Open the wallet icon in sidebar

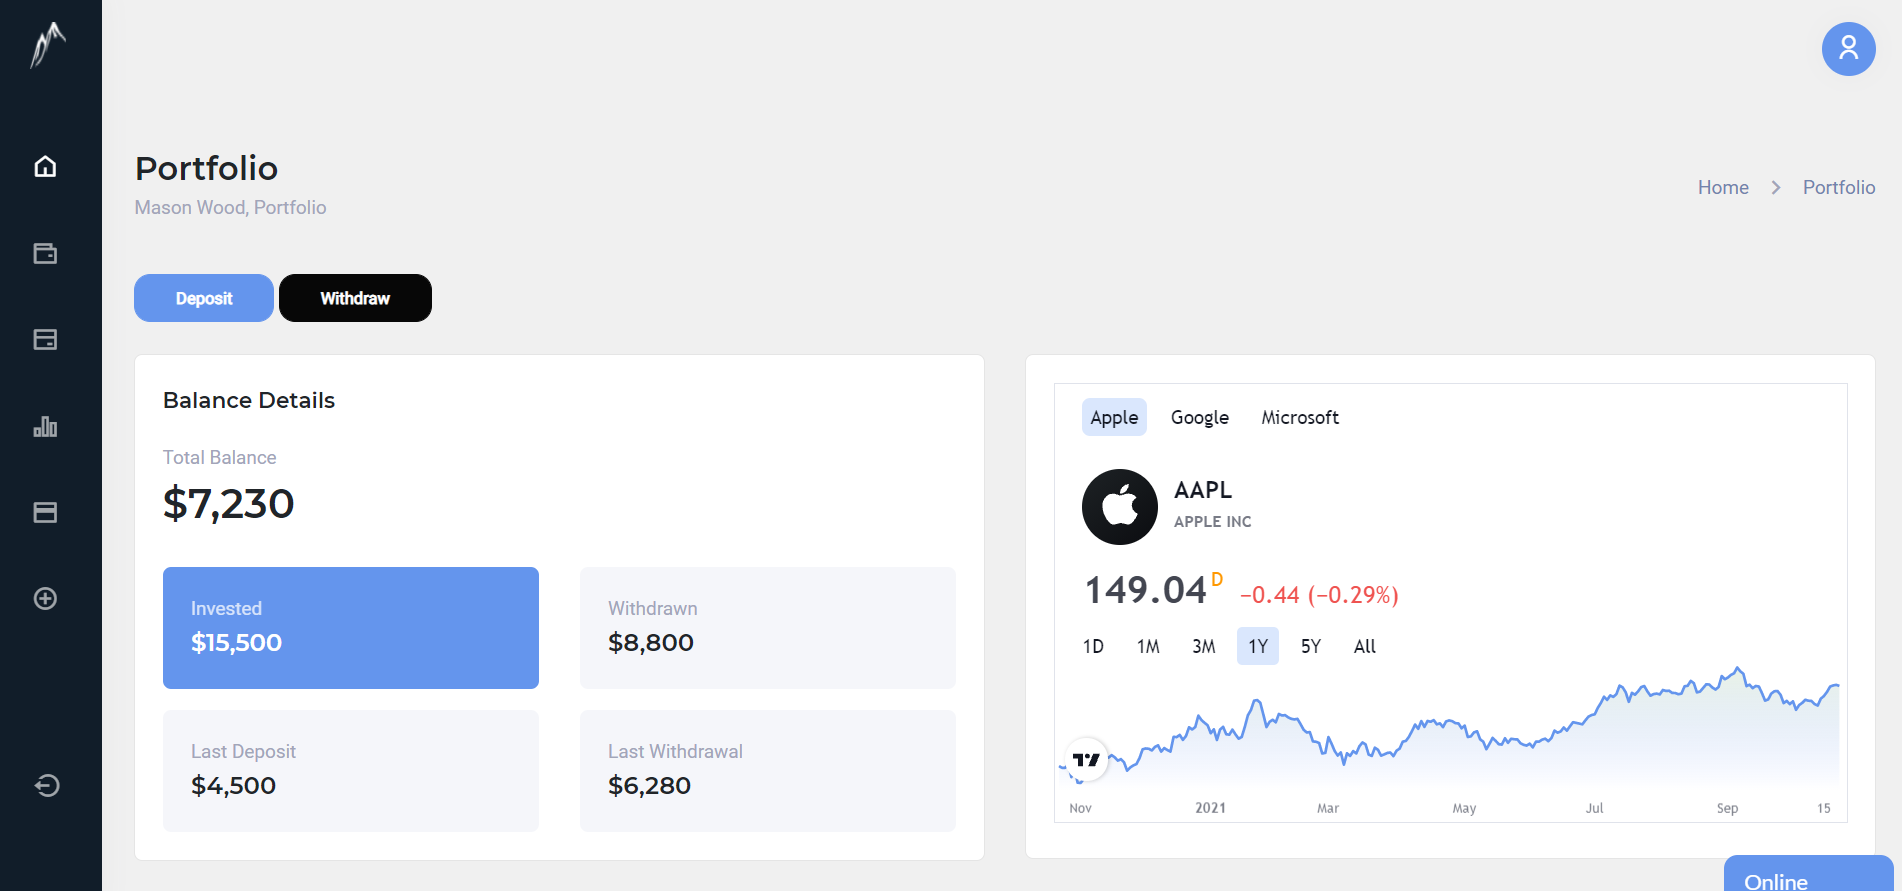coord(45,253)
